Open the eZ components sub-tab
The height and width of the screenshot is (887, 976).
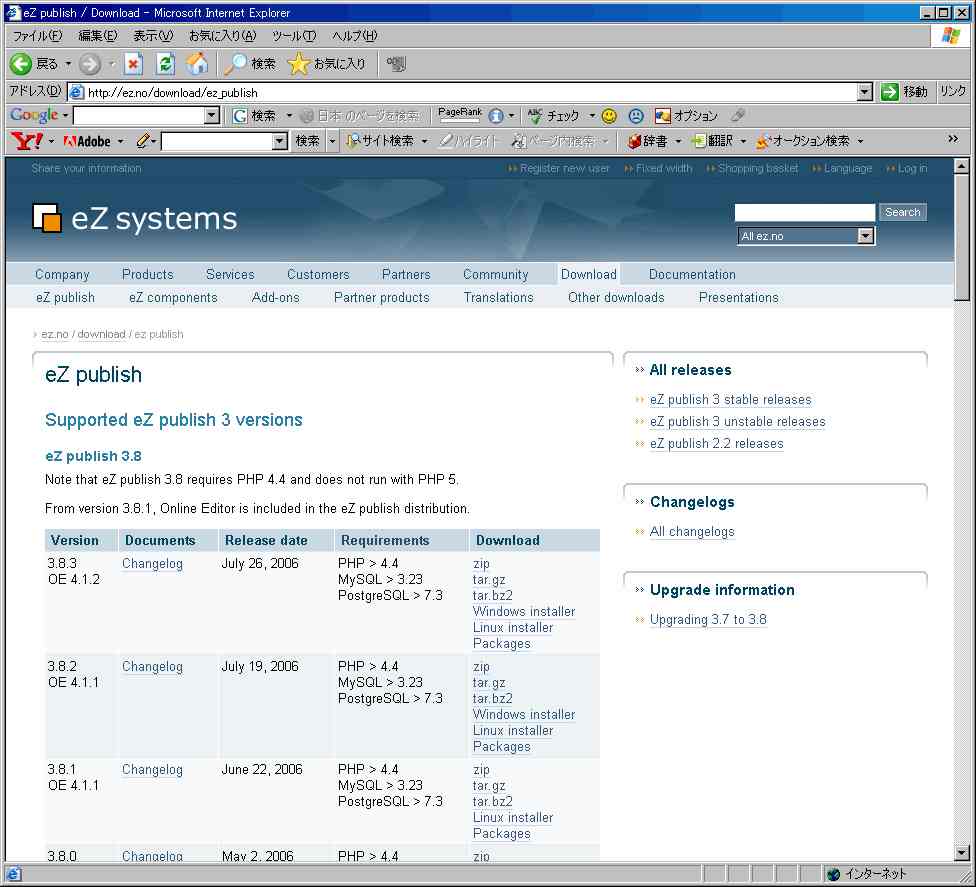point(173,298)
